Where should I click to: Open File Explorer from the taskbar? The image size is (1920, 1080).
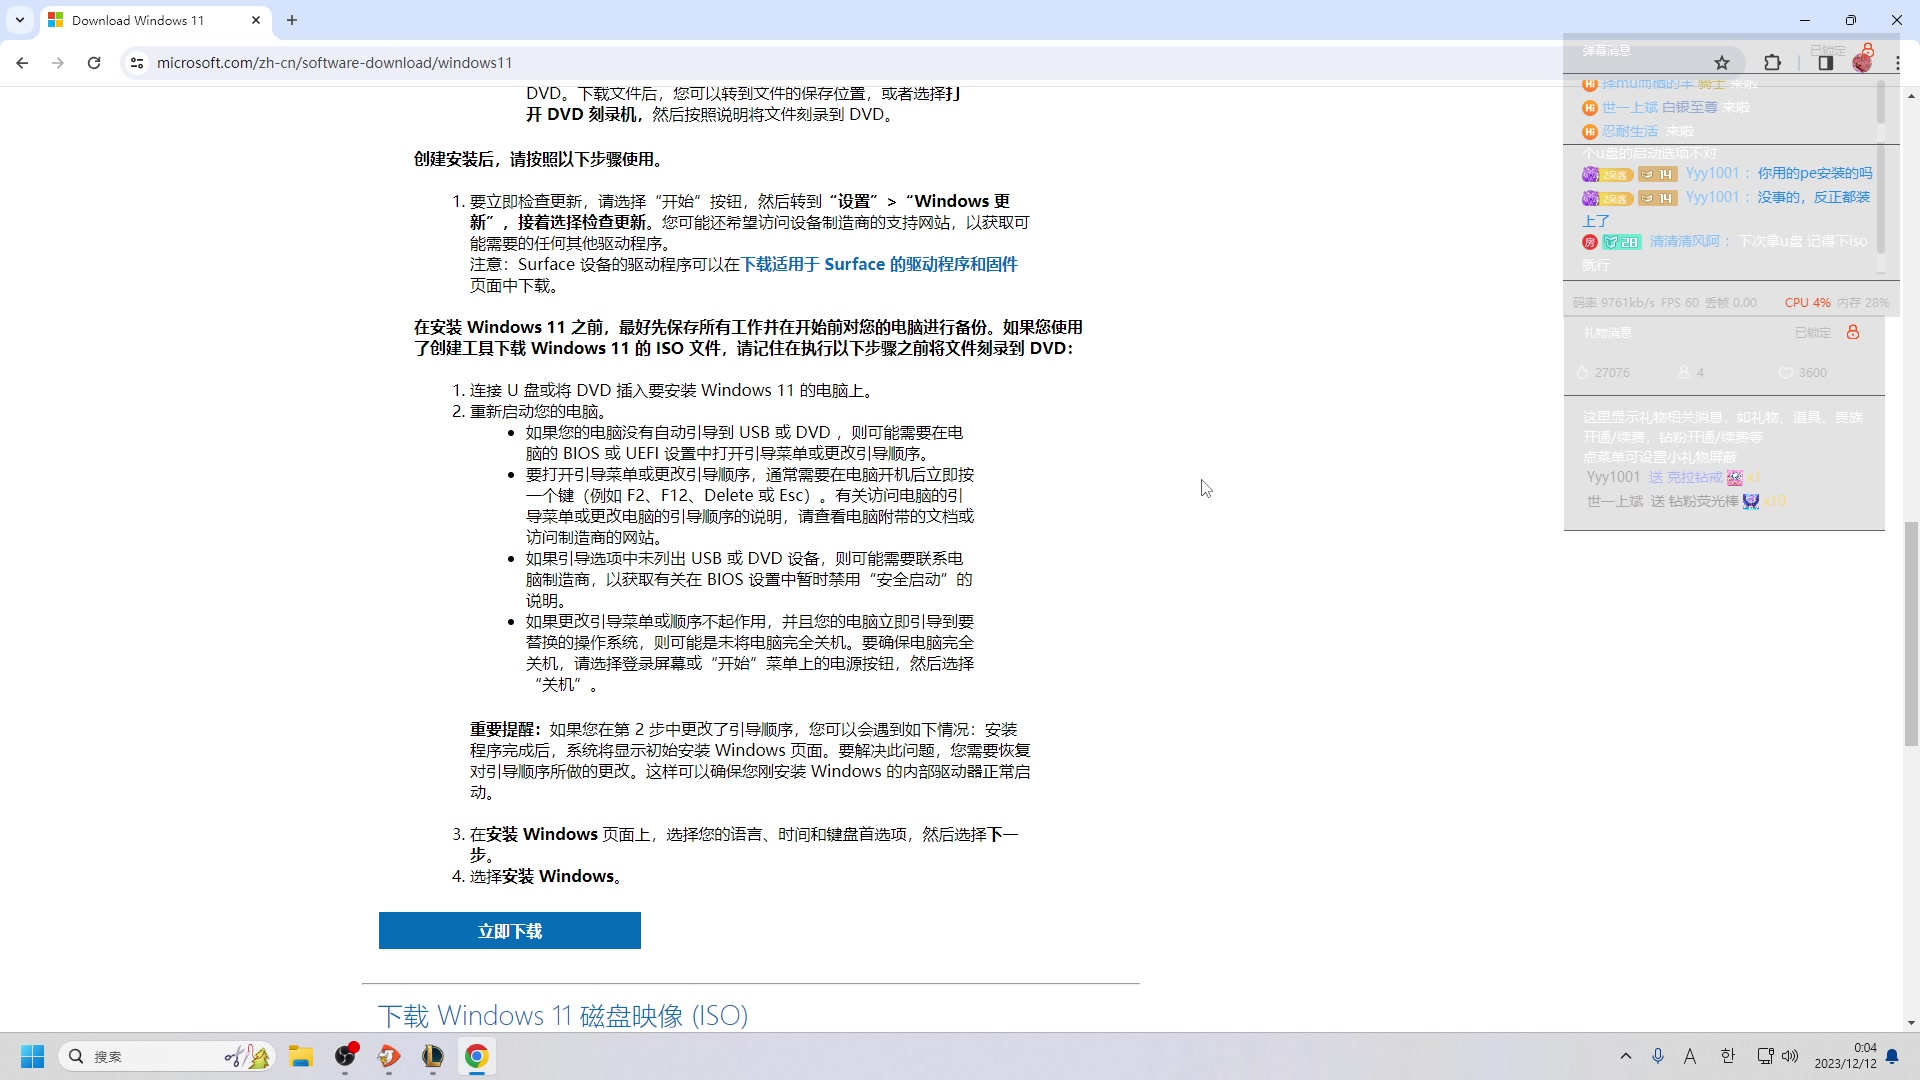pos(301,1056)
